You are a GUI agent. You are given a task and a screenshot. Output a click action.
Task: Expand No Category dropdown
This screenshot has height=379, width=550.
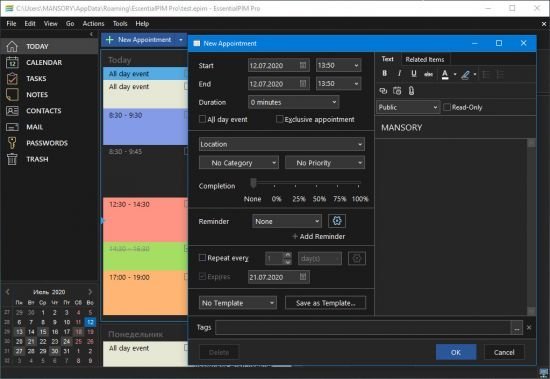tap(239, 163)
